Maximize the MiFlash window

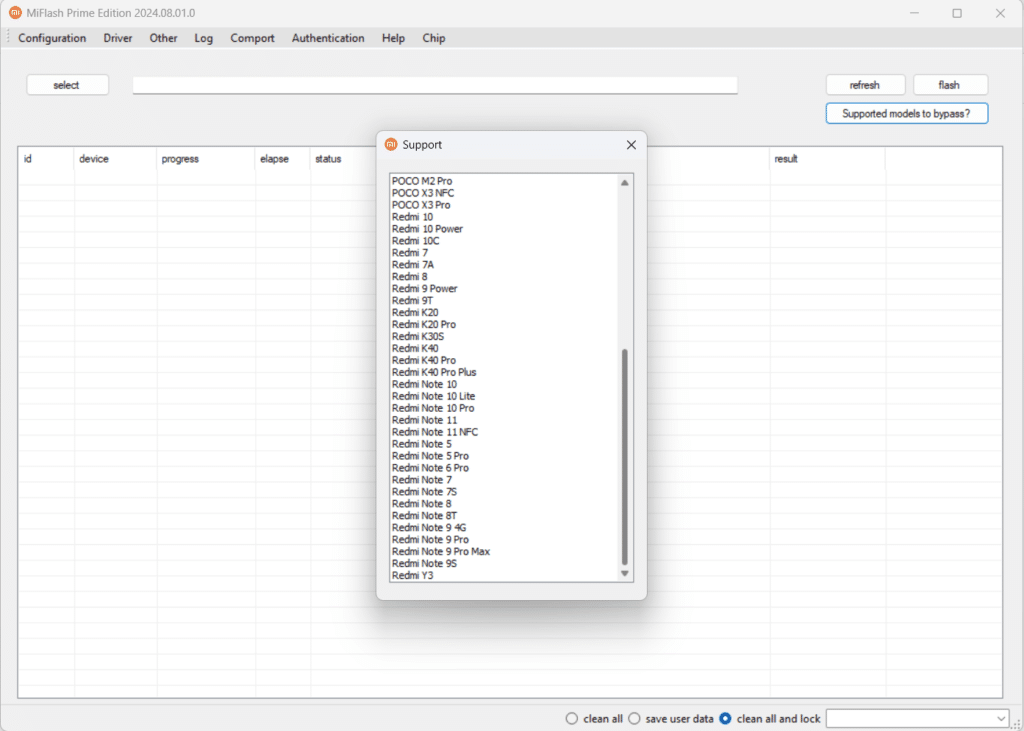[x=957, y=13]
